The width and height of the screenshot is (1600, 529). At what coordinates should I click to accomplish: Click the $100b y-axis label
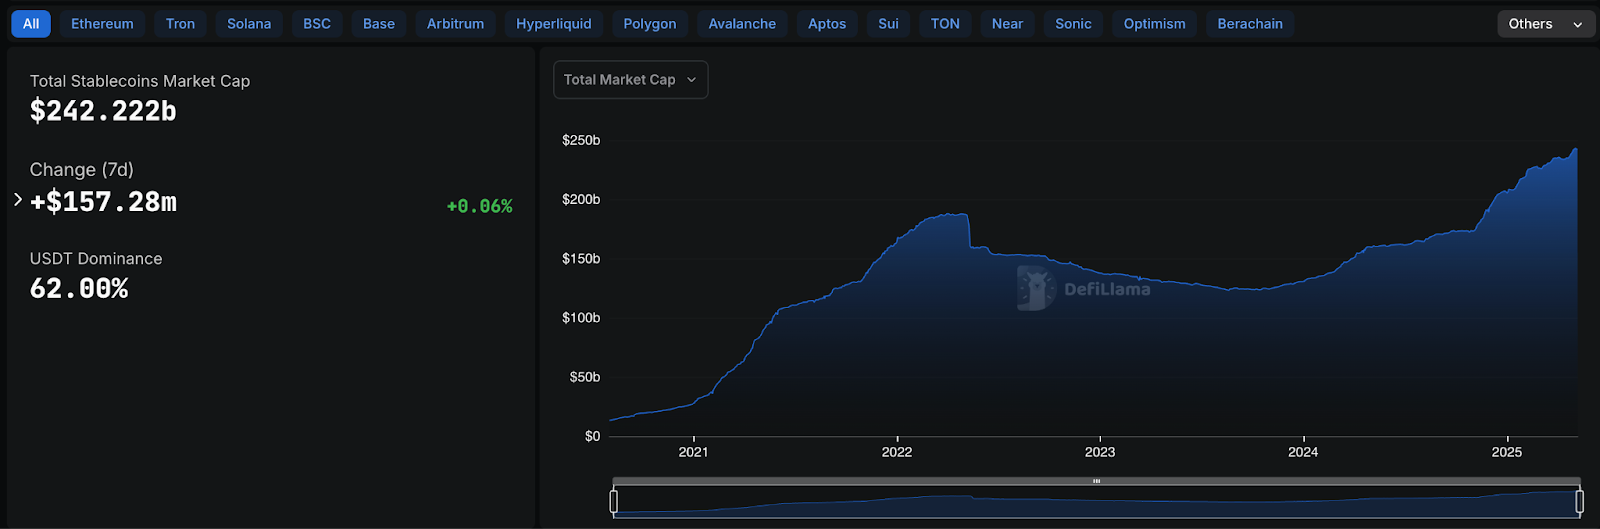point(581,318)
